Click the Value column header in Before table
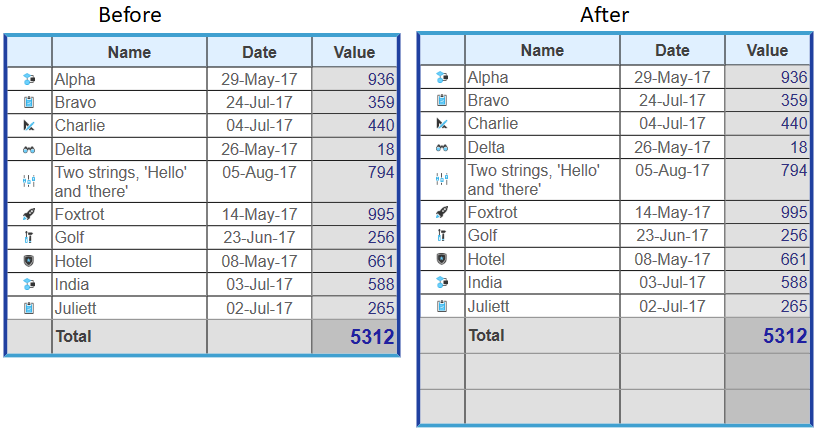 click(x=355, y=52)
